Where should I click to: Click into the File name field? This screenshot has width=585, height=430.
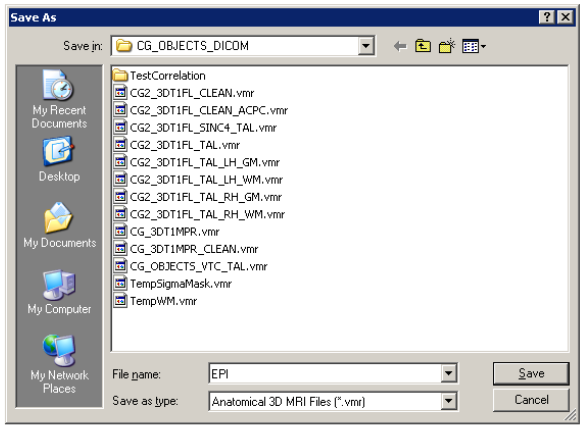click(x=325, y=373)
